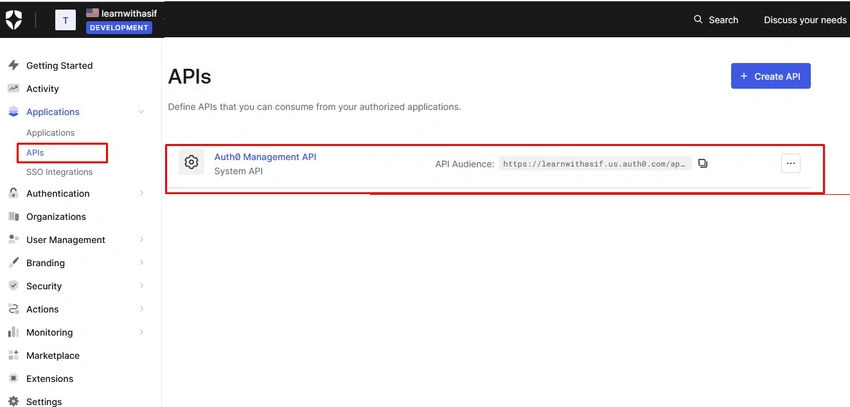This screenshot has width=850, height=407.
Task: Open the Auth0 Management API link
Action: (x=265, y=157)
